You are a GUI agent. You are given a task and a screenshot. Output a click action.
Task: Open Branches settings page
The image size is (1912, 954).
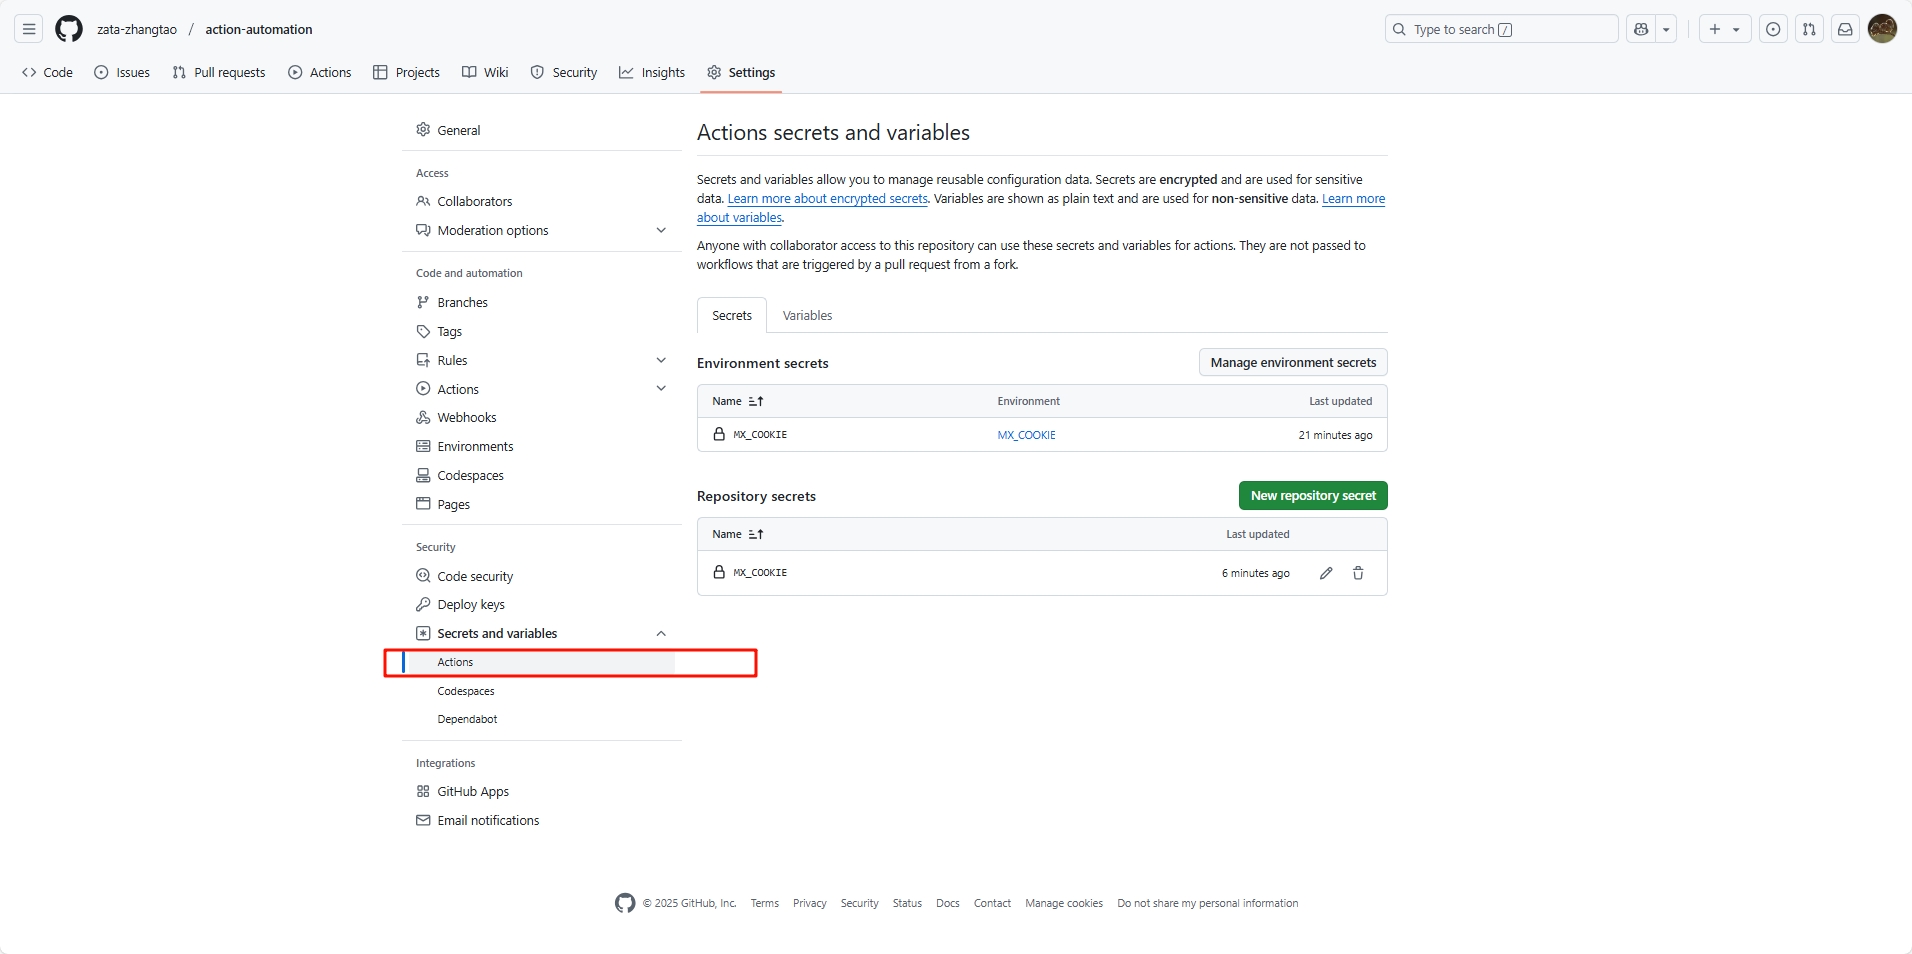click(x=542, y=302)
